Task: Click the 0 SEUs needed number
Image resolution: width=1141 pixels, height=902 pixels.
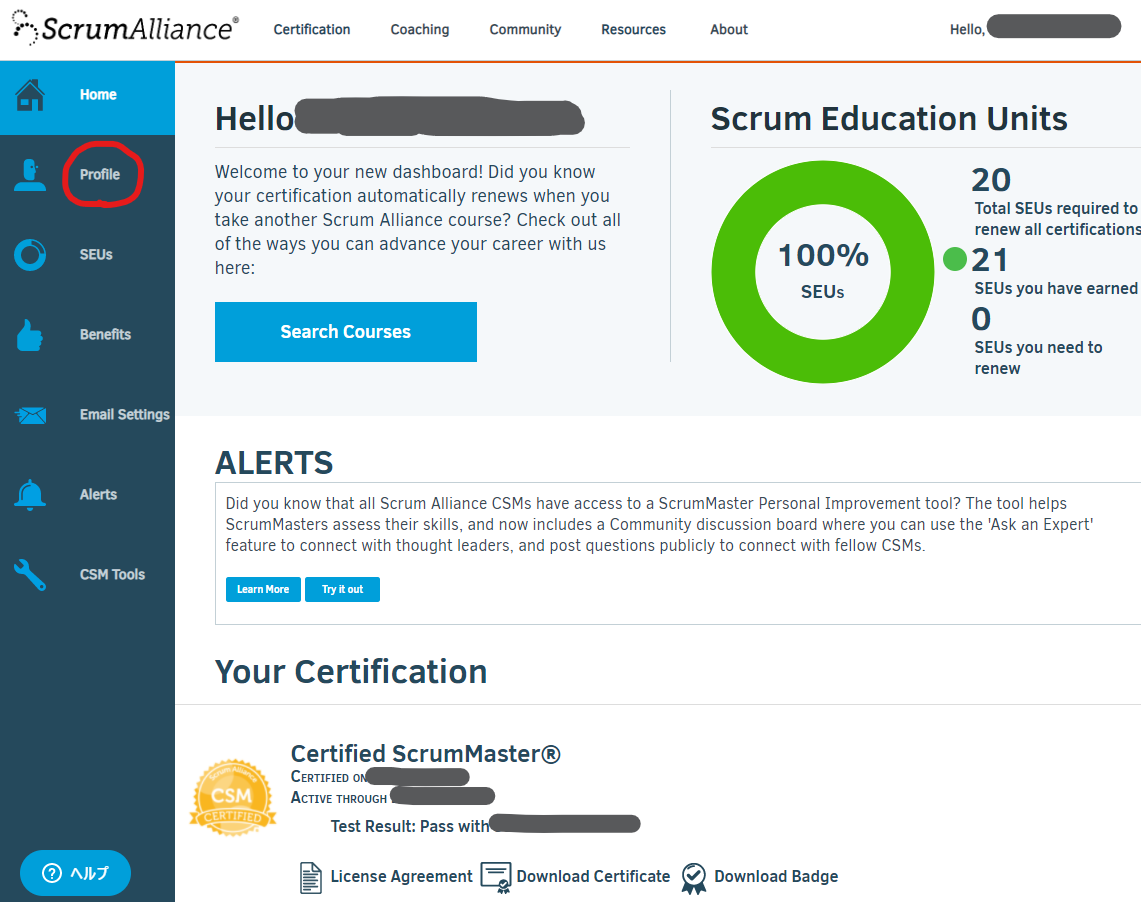Action: (x=981, y=319)
